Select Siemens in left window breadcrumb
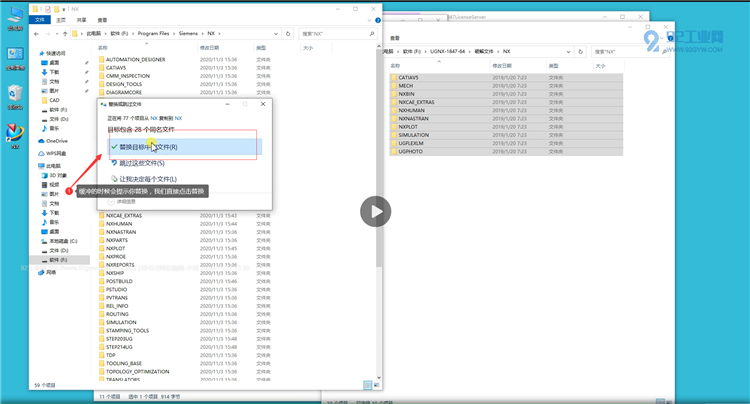 pos(188,33)
